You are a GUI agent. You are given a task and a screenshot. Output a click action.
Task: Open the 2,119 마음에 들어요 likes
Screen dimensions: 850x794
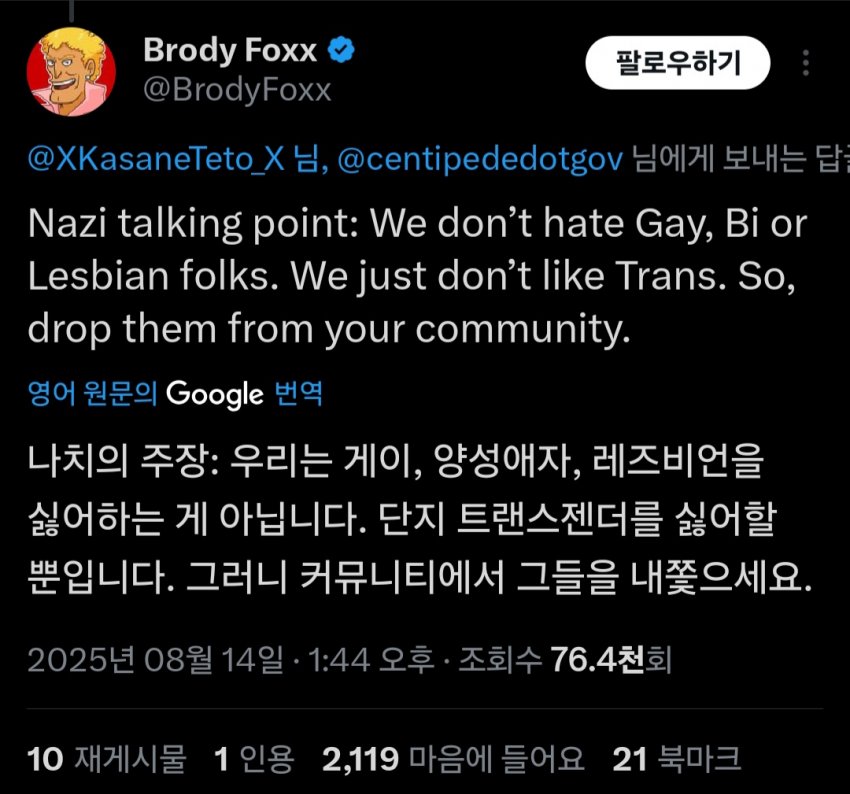(452, 760)
